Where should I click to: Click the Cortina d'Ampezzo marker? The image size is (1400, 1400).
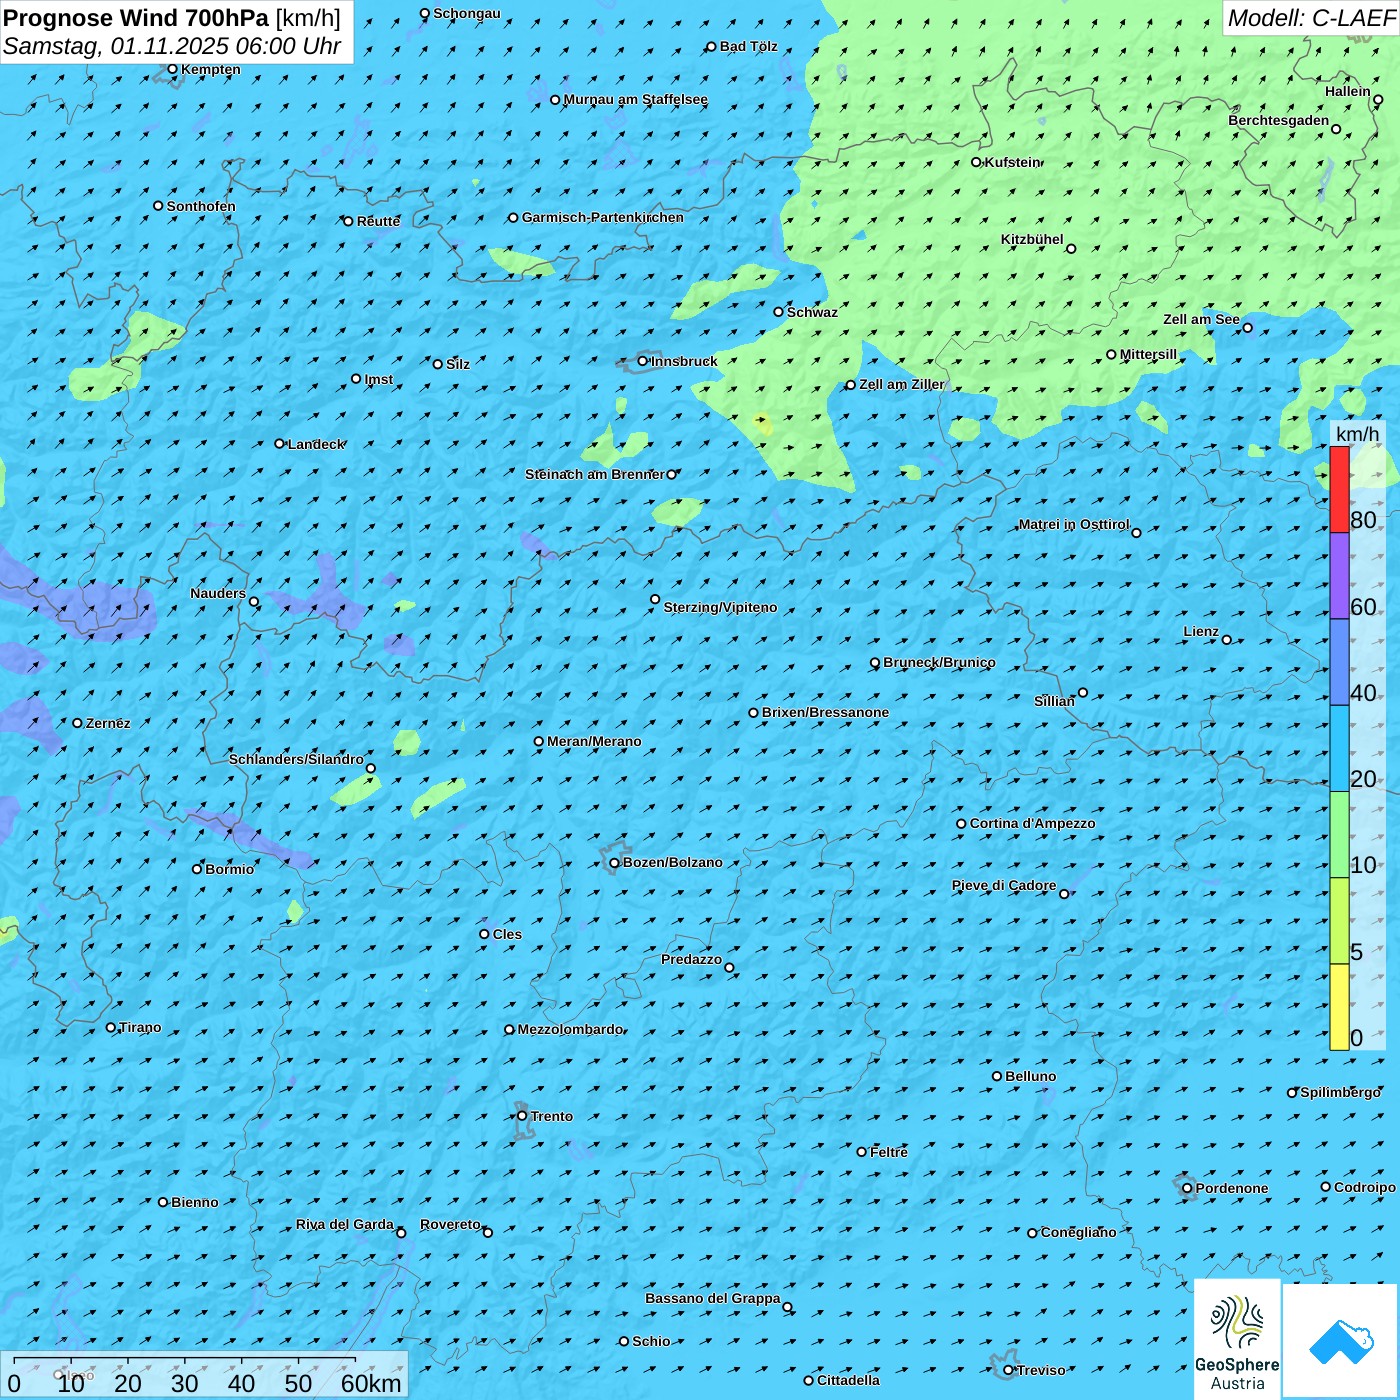[961, 824]
